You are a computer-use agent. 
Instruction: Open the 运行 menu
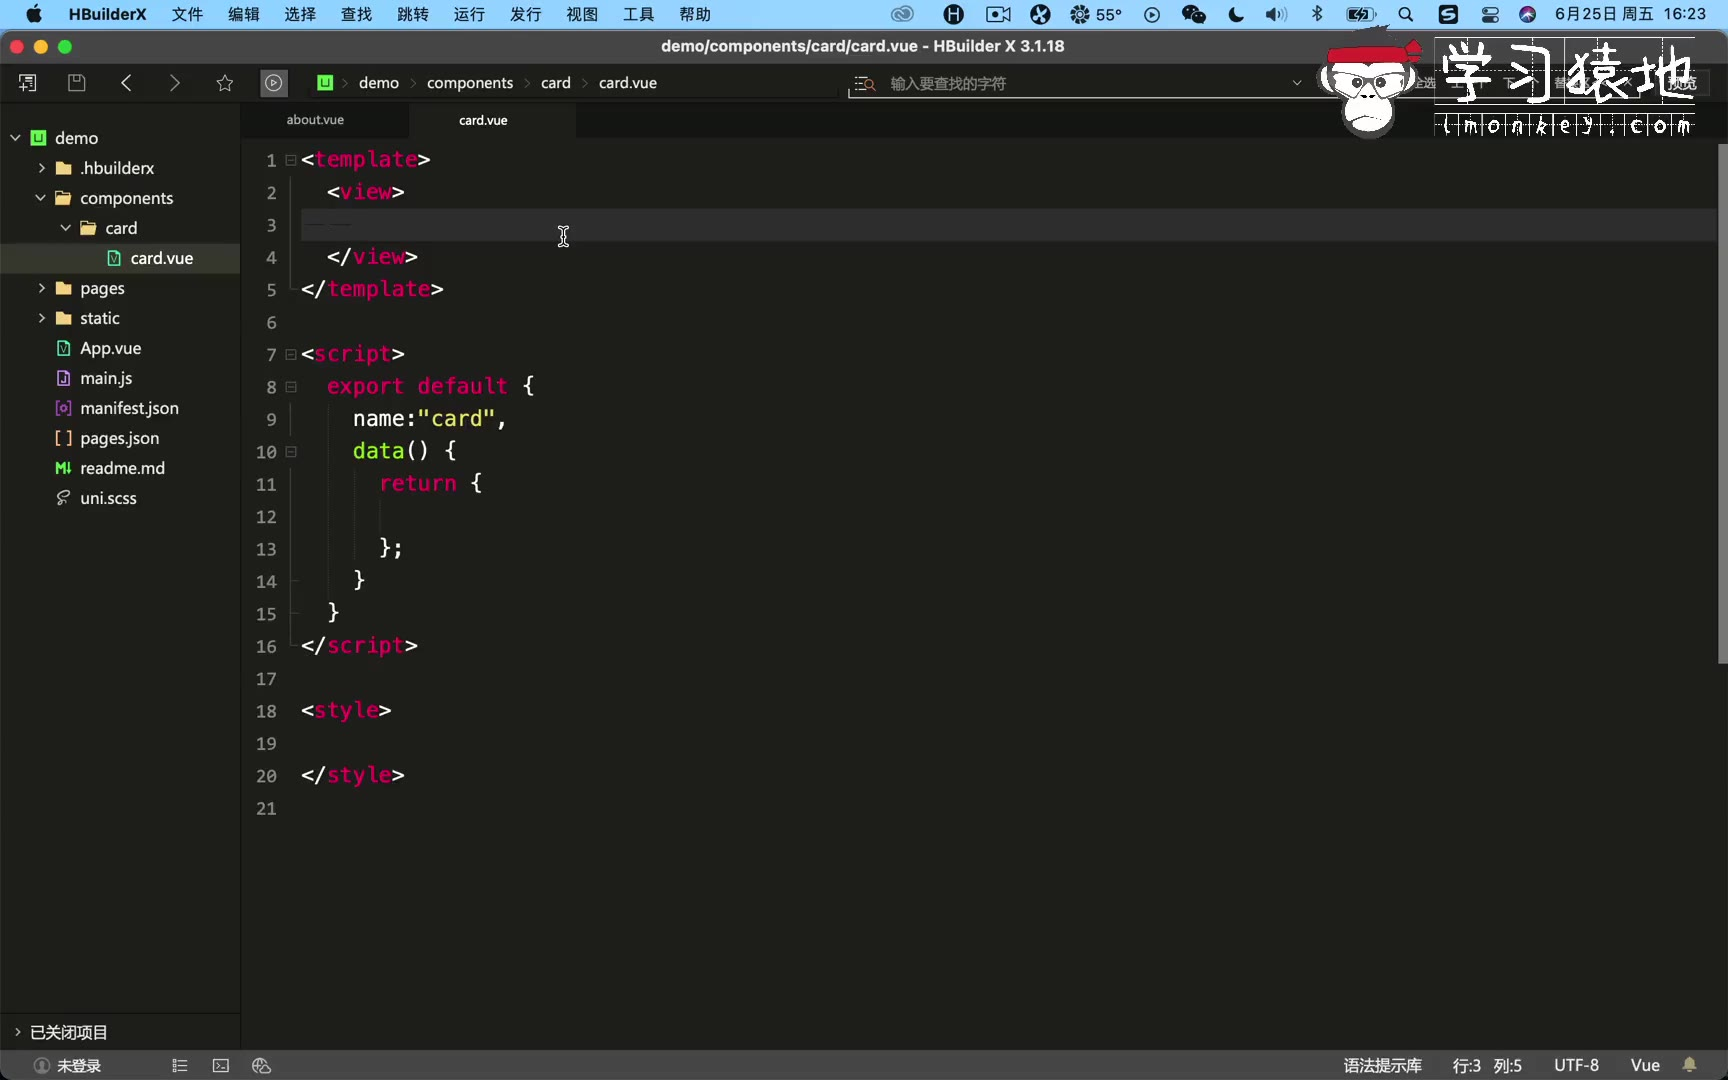pyautogui.click(x=469, y=14)
